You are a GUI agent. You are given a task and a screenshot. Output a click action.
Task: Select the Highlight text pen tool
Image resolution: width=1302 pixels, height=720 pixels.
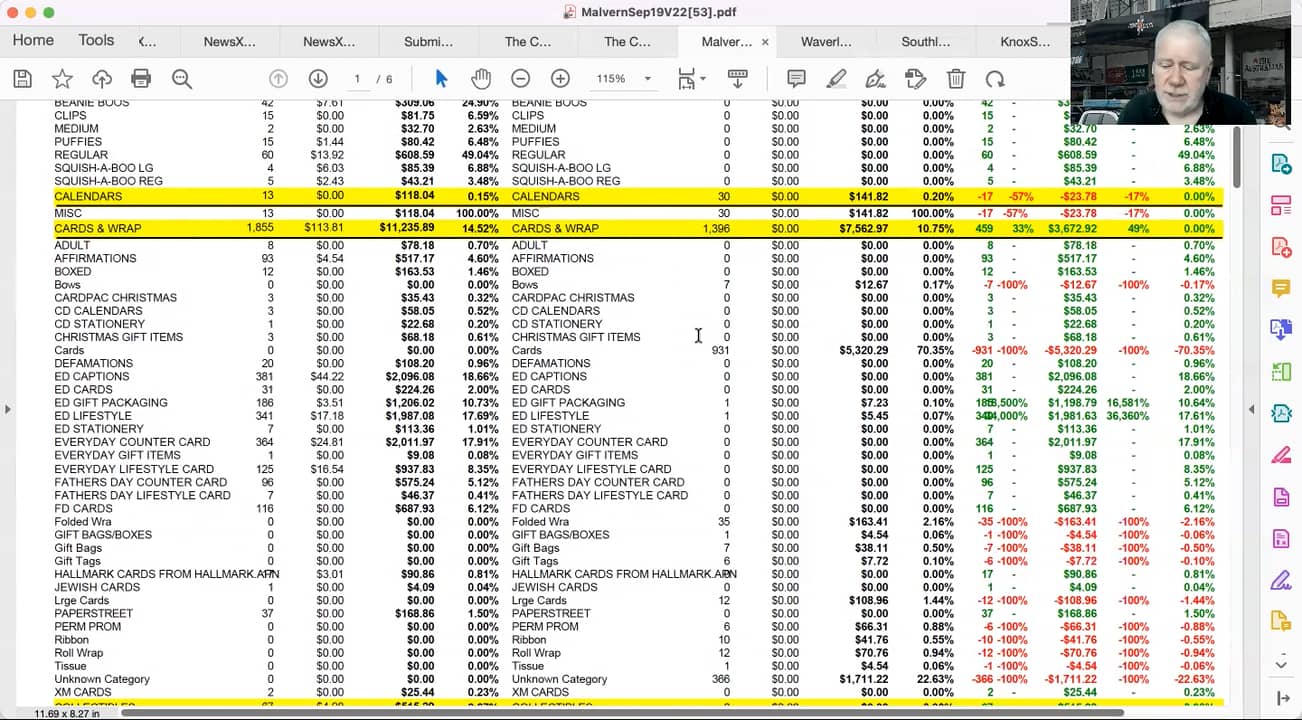tap(836, 79)
